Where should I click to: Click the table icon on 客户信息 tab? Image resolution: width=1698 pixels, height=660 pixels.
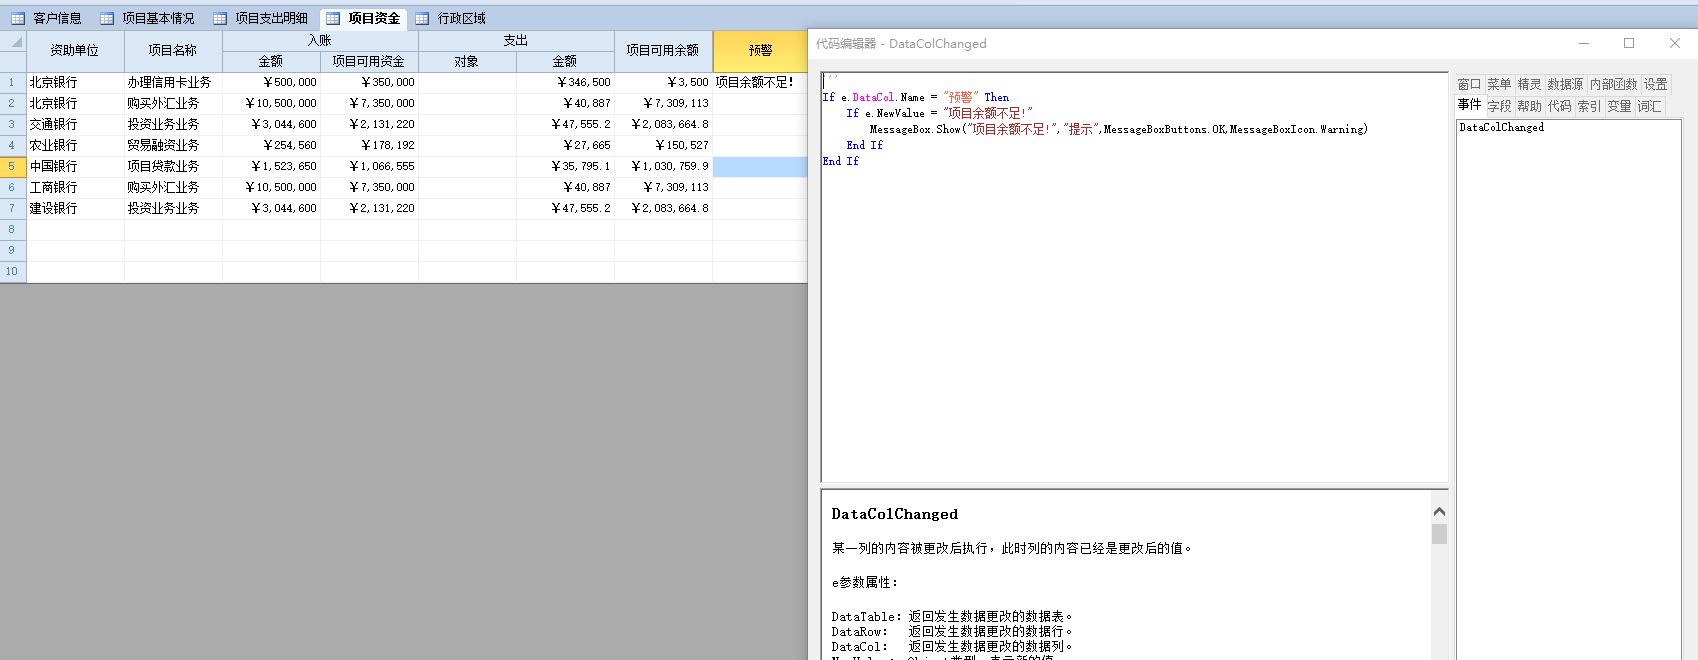17,18
